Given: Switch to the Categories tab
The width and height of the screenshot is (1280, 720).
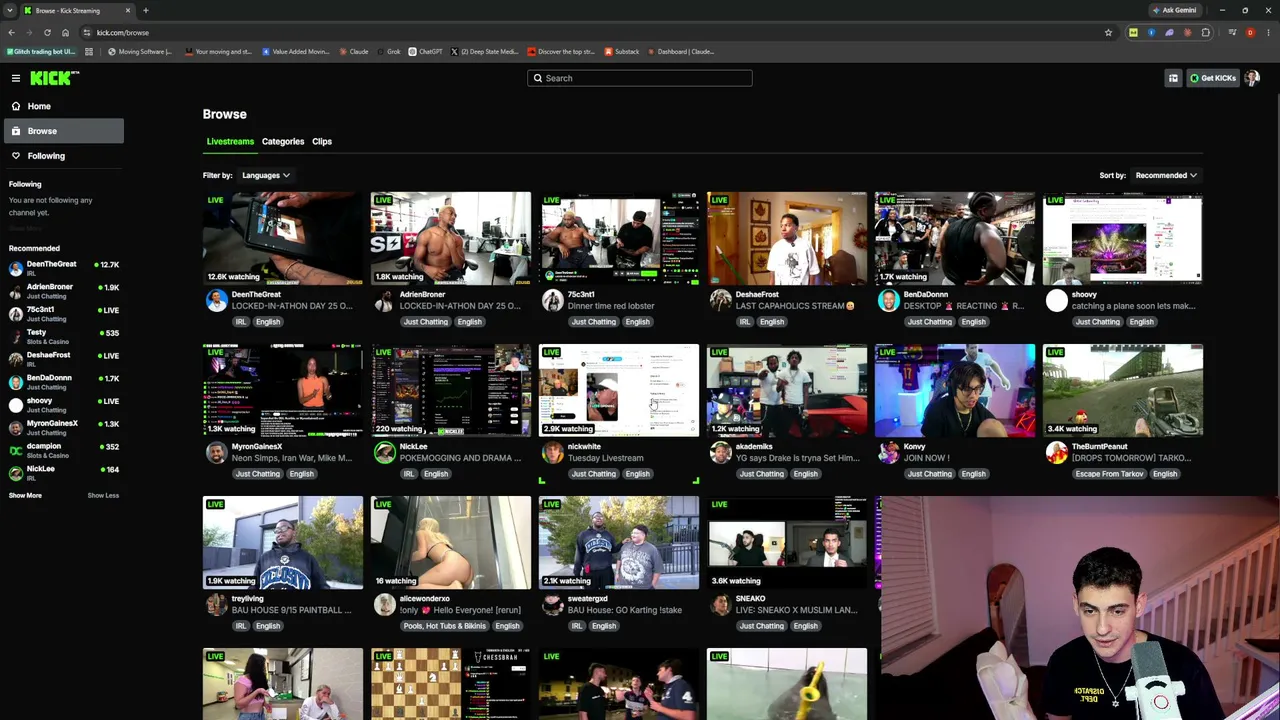Looking at the screenshot, I should point(283,142).
